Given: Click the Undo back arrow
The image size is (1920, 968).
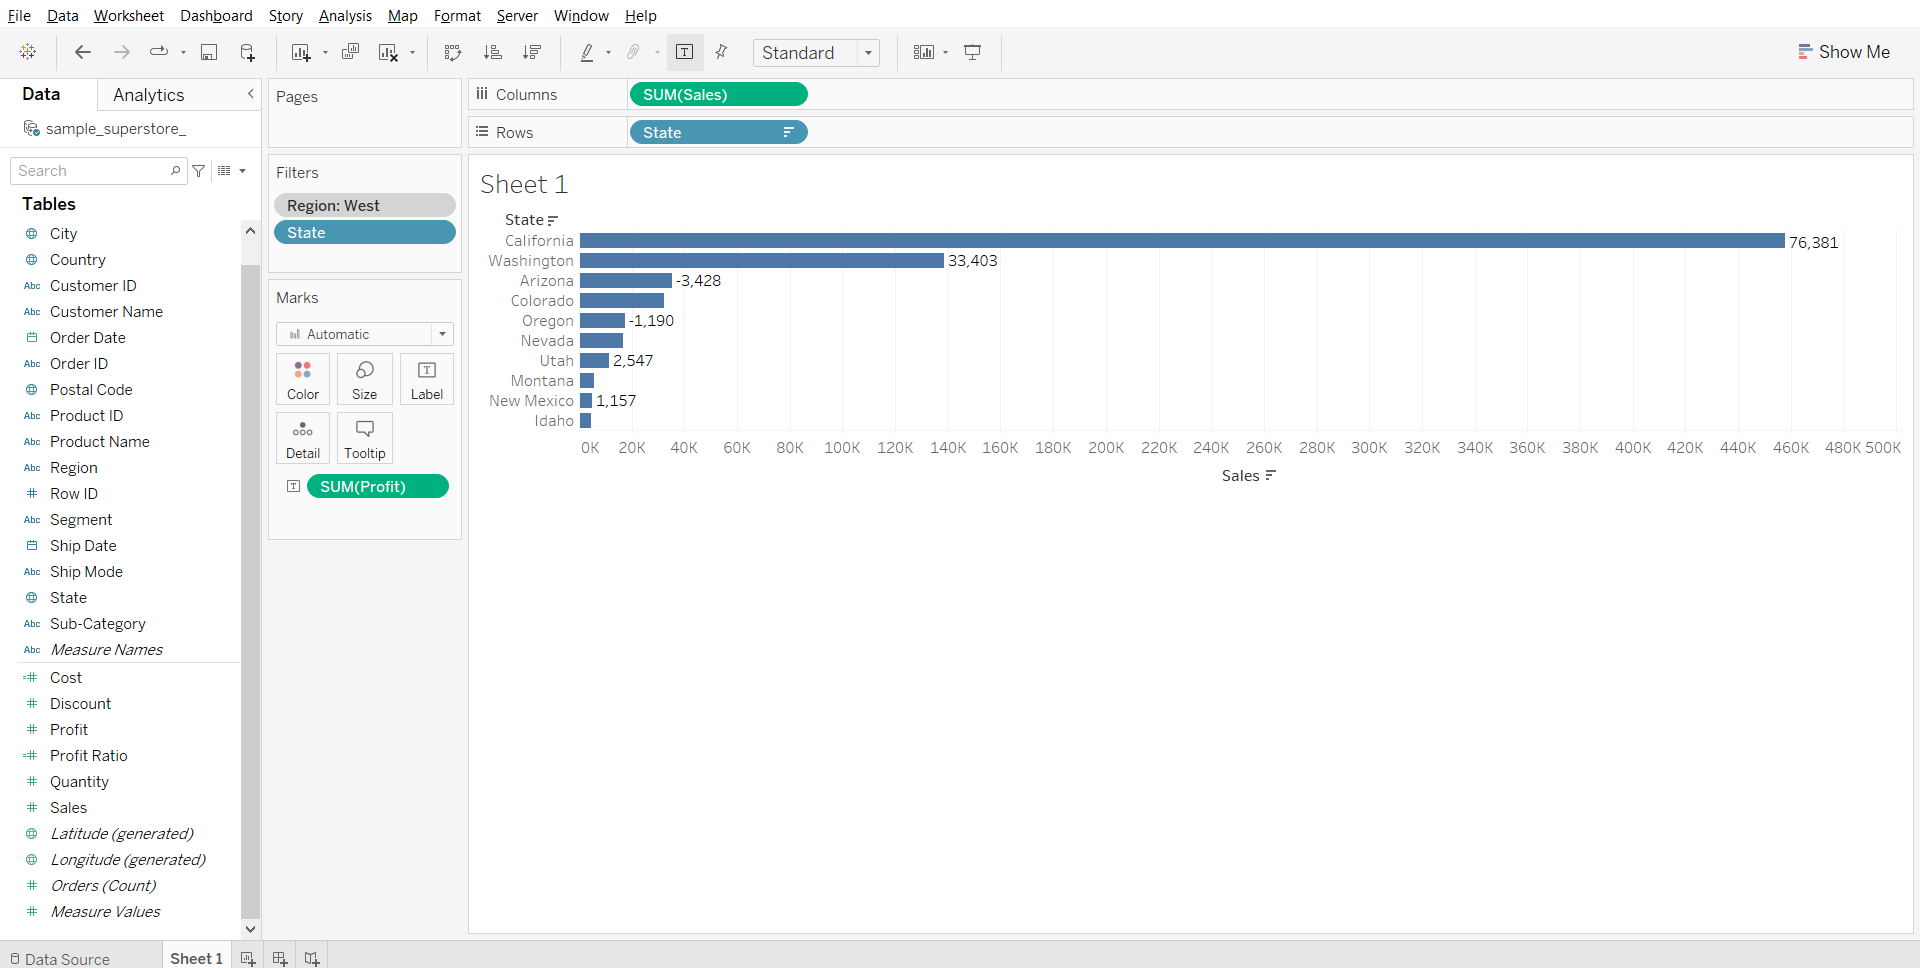Looking at the screenshot, I should (83, 52).
